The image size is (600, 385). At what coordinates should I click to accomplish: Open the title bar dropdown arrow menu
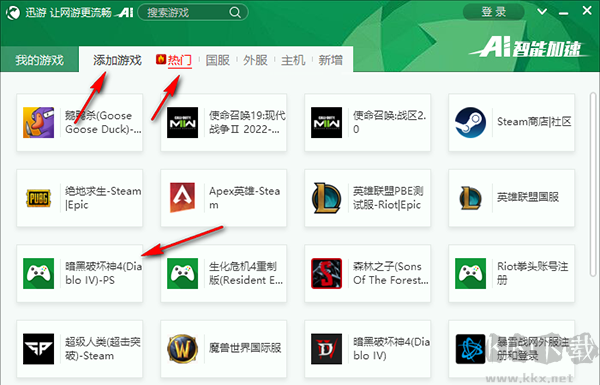click(542, 12)
